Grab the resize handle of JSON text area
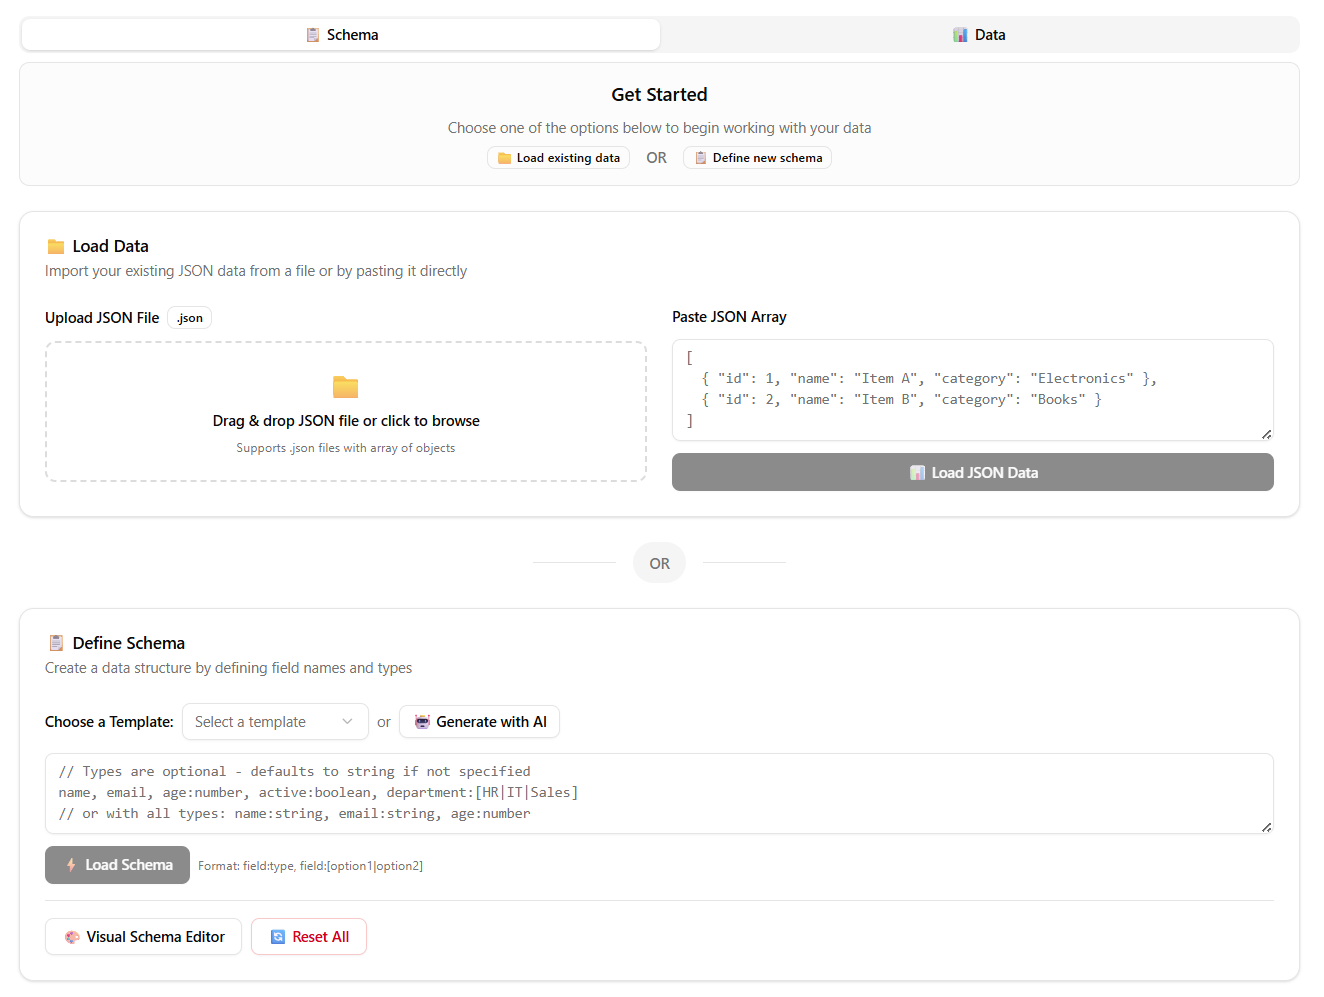 (1266, 434)
